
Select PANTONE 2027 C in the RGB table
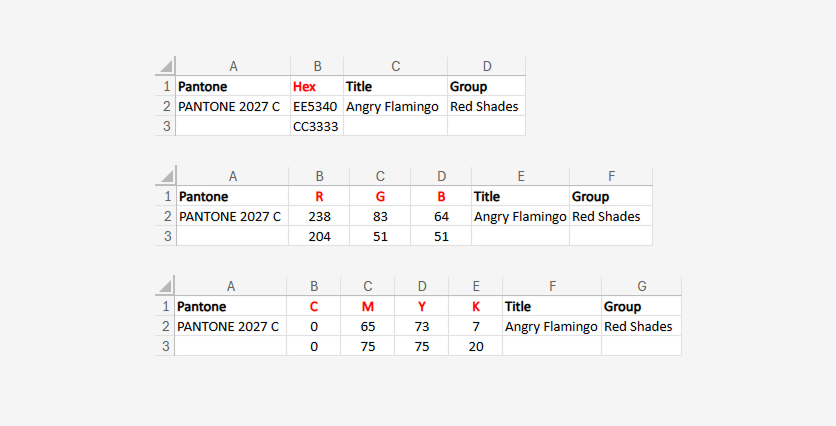tap(232, 216)
